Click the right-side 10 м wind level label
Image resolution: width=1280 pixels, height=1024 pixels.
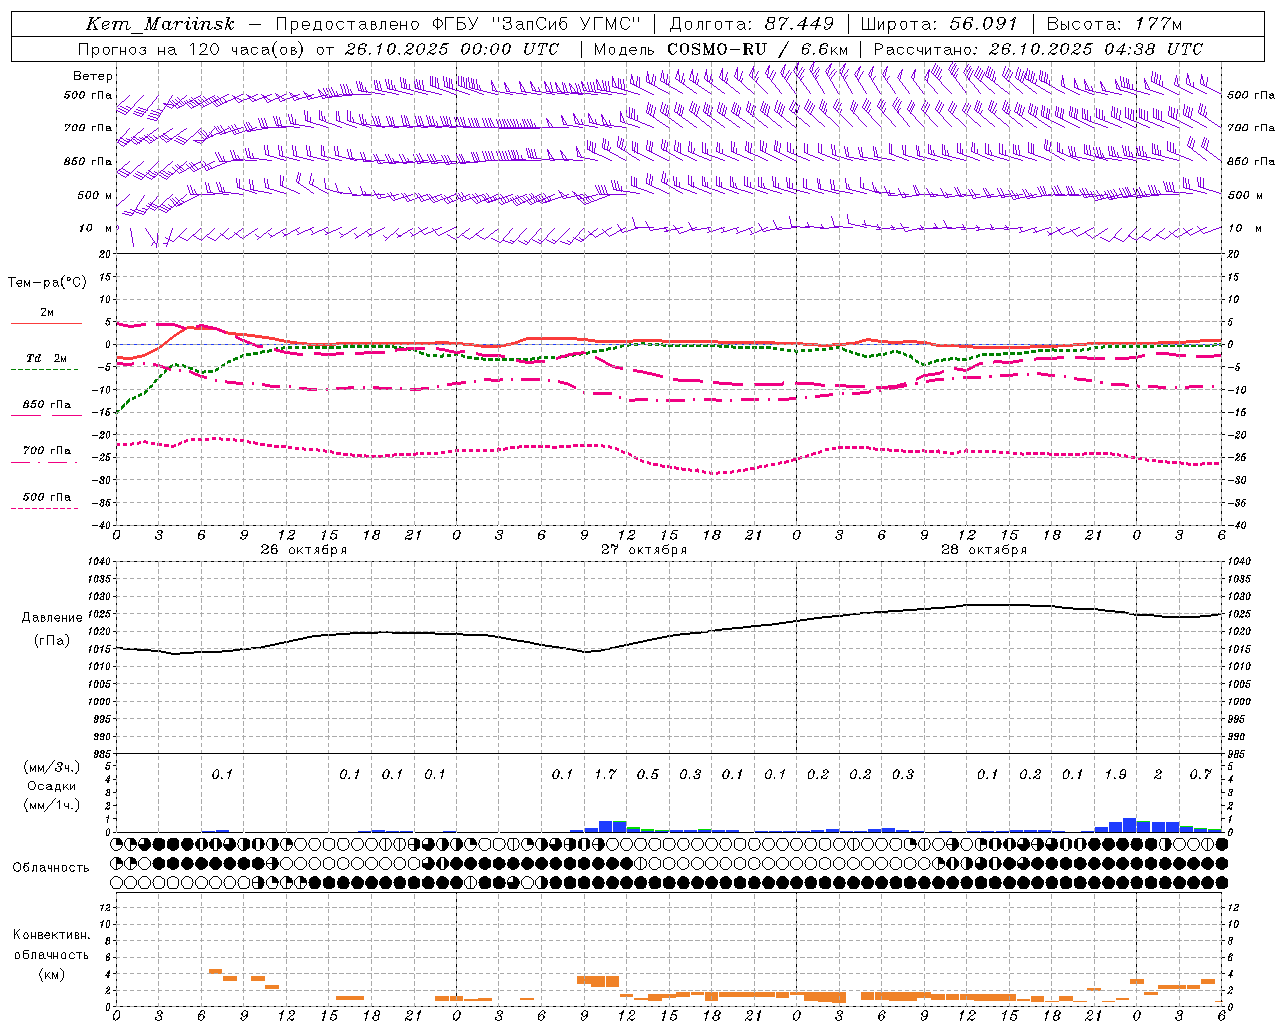pyautogui.click(x=1244, y=228)
